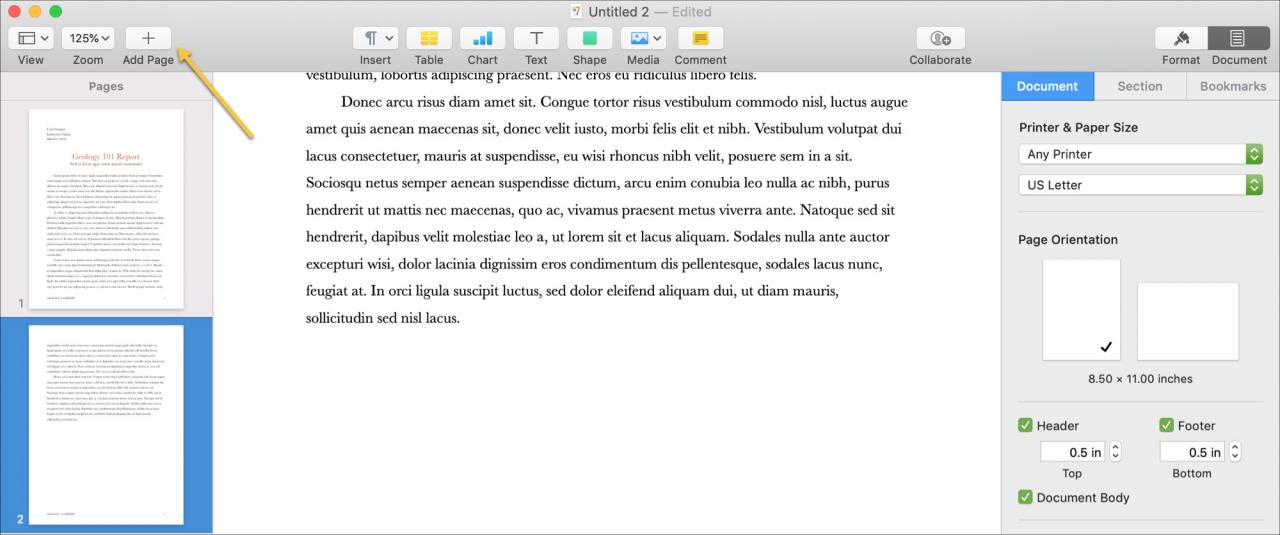This screenshot has width=1280, height=535.
Task: Toggle the Document Body checkbox
Action: point(1025,497)
